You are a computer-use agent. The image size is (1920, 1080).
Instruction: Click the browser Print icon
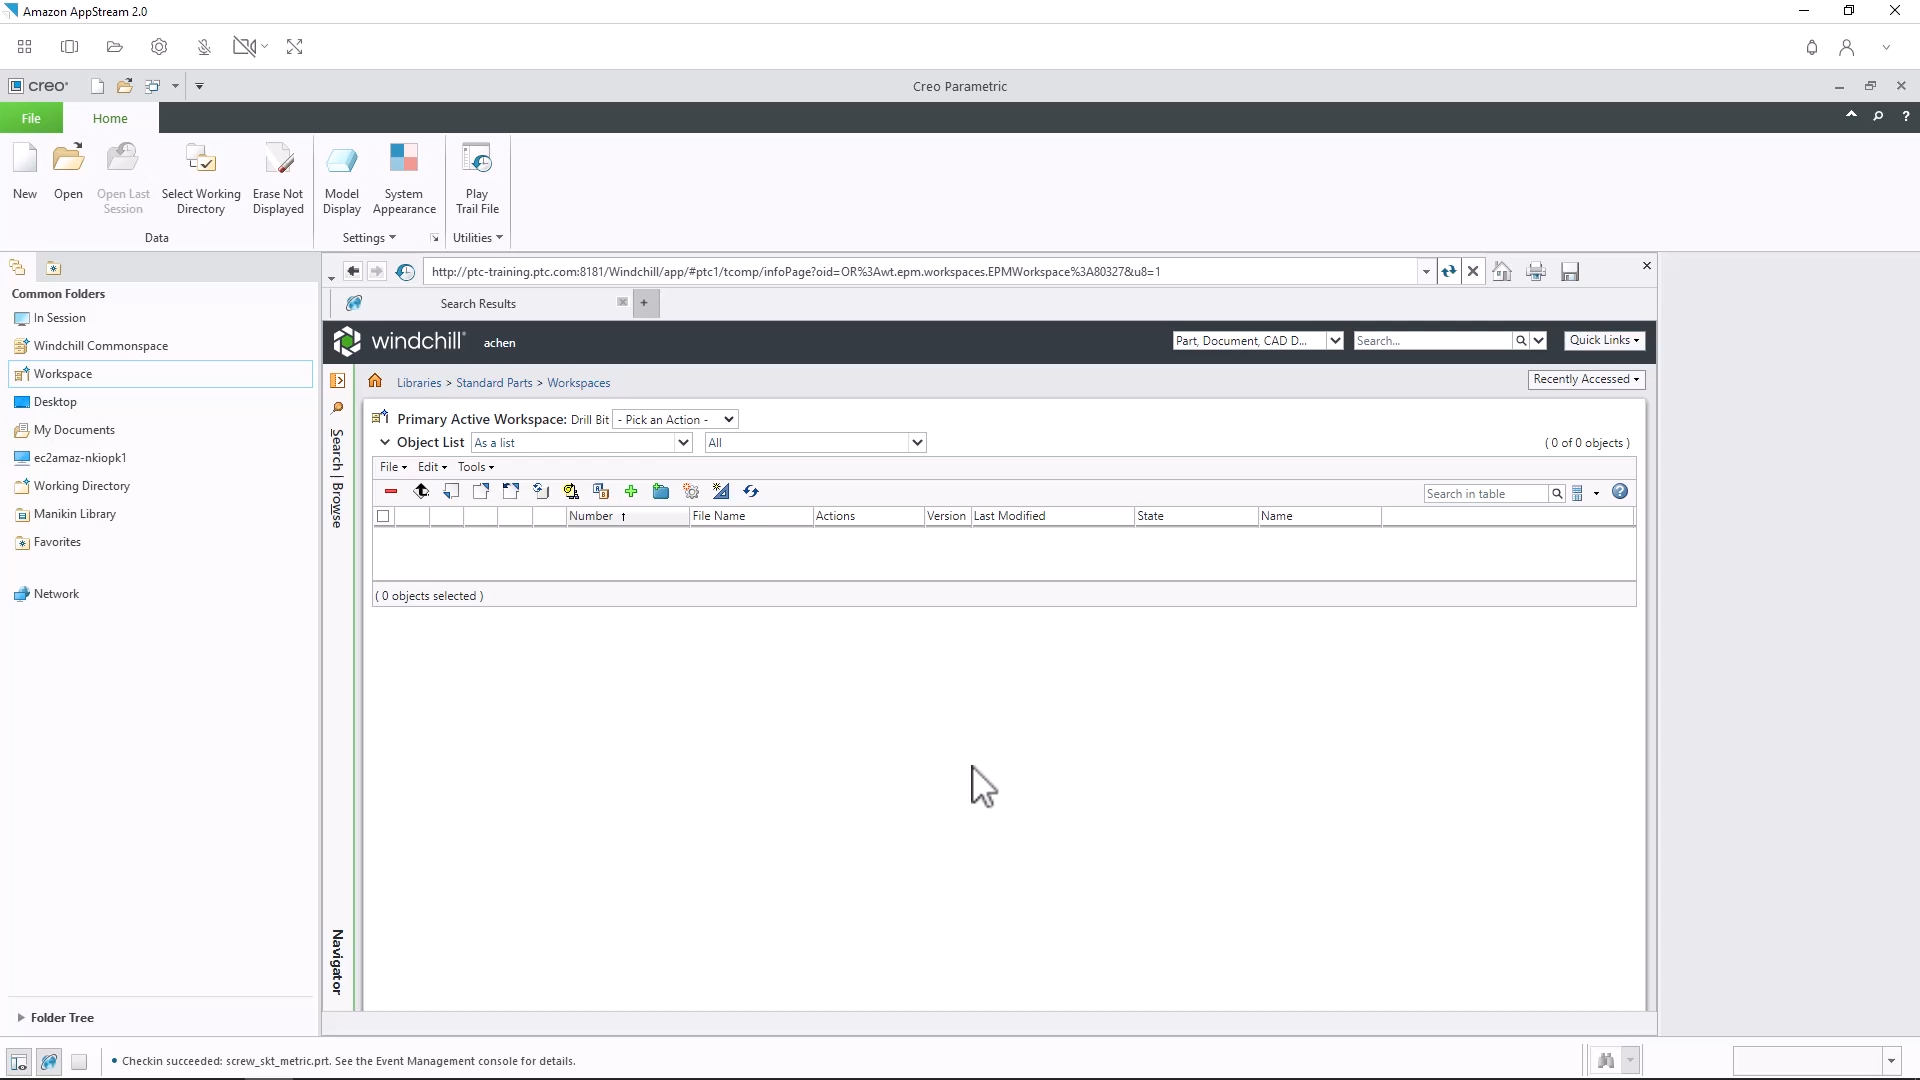[1536, 272]
